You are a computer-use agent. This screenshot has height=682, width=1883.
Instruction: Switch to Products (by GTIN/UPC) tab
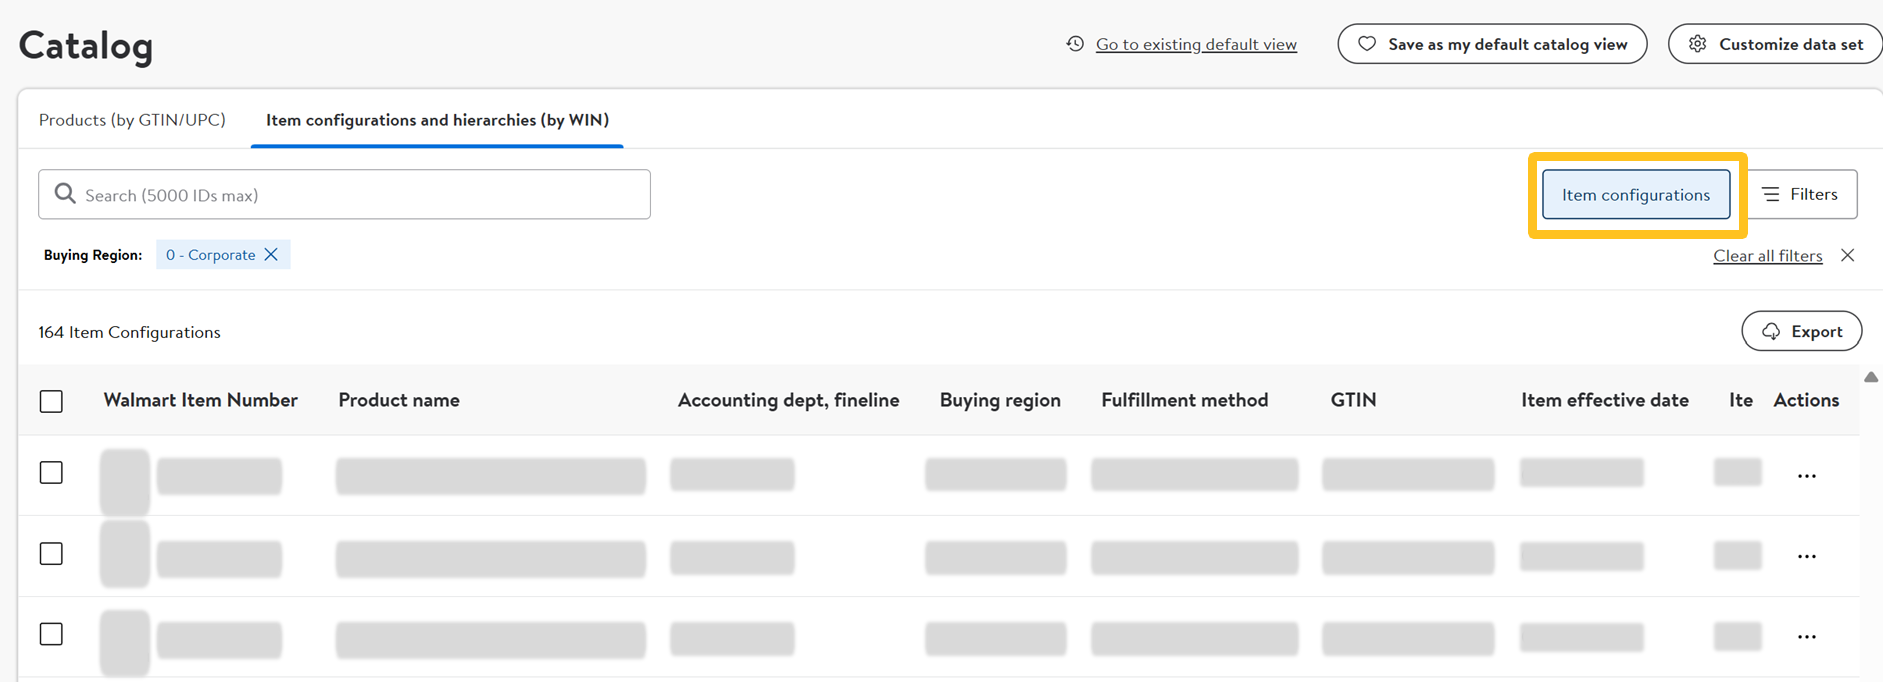coord(132,120)
